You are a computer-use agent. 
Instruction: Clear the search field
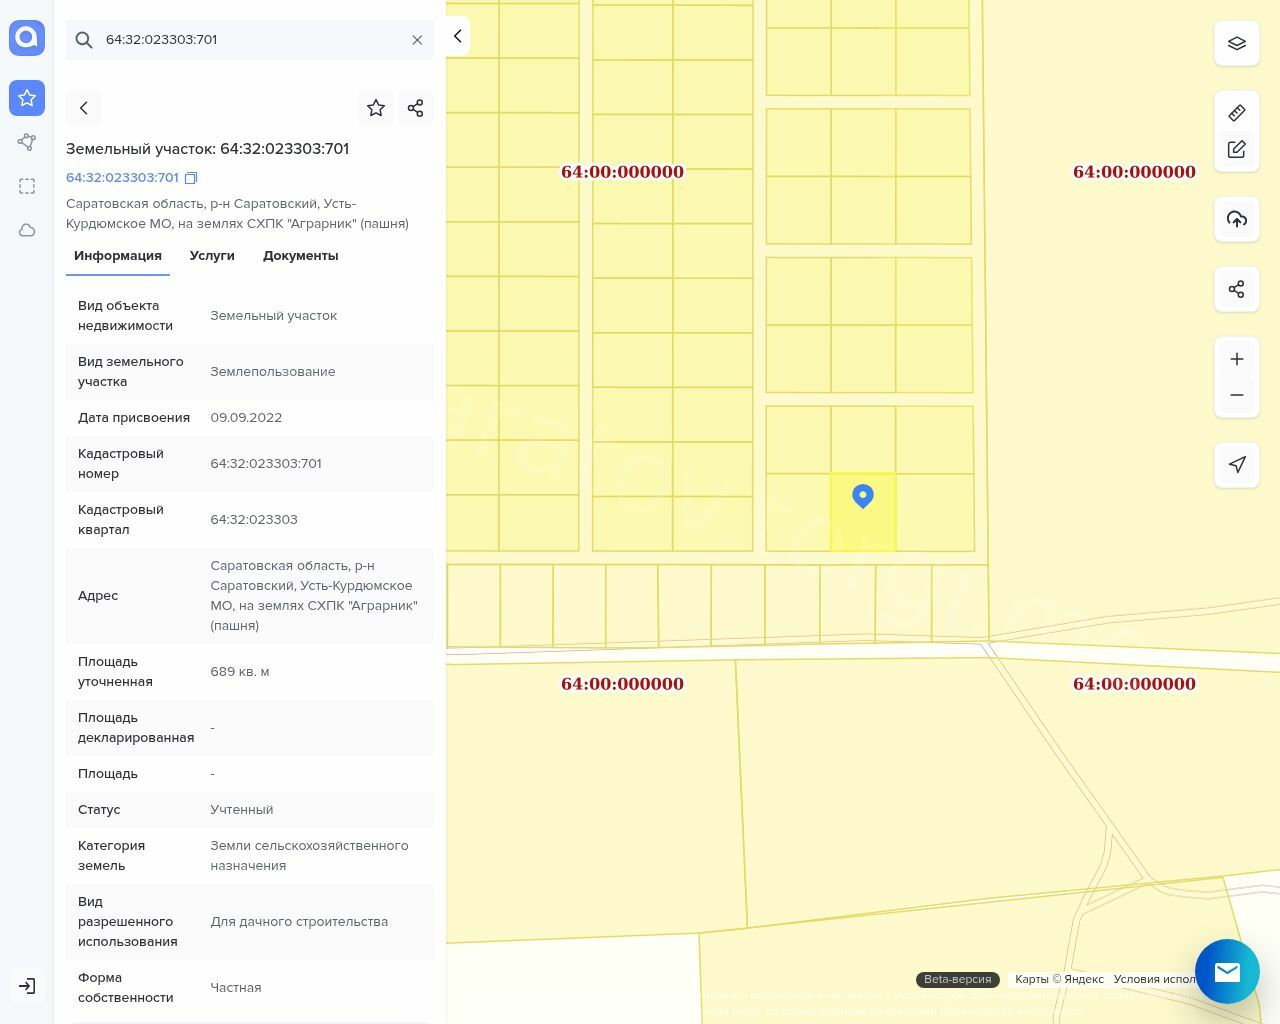[417, 40]
